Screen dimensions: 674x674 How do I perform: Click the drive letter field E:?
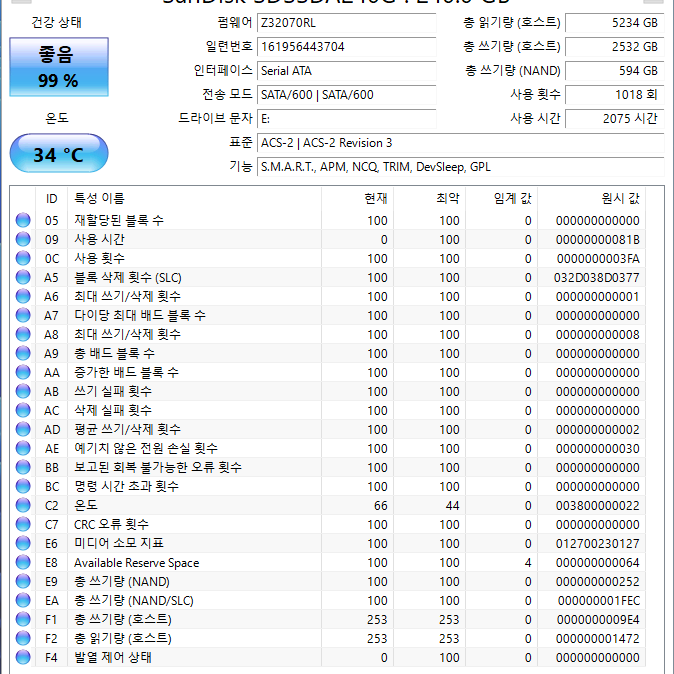click(x=346, y=119)
